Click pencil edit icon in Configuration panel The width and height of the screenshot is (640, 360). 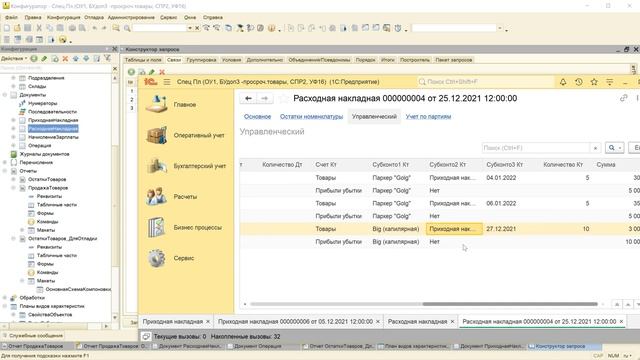tap(44, 59)
